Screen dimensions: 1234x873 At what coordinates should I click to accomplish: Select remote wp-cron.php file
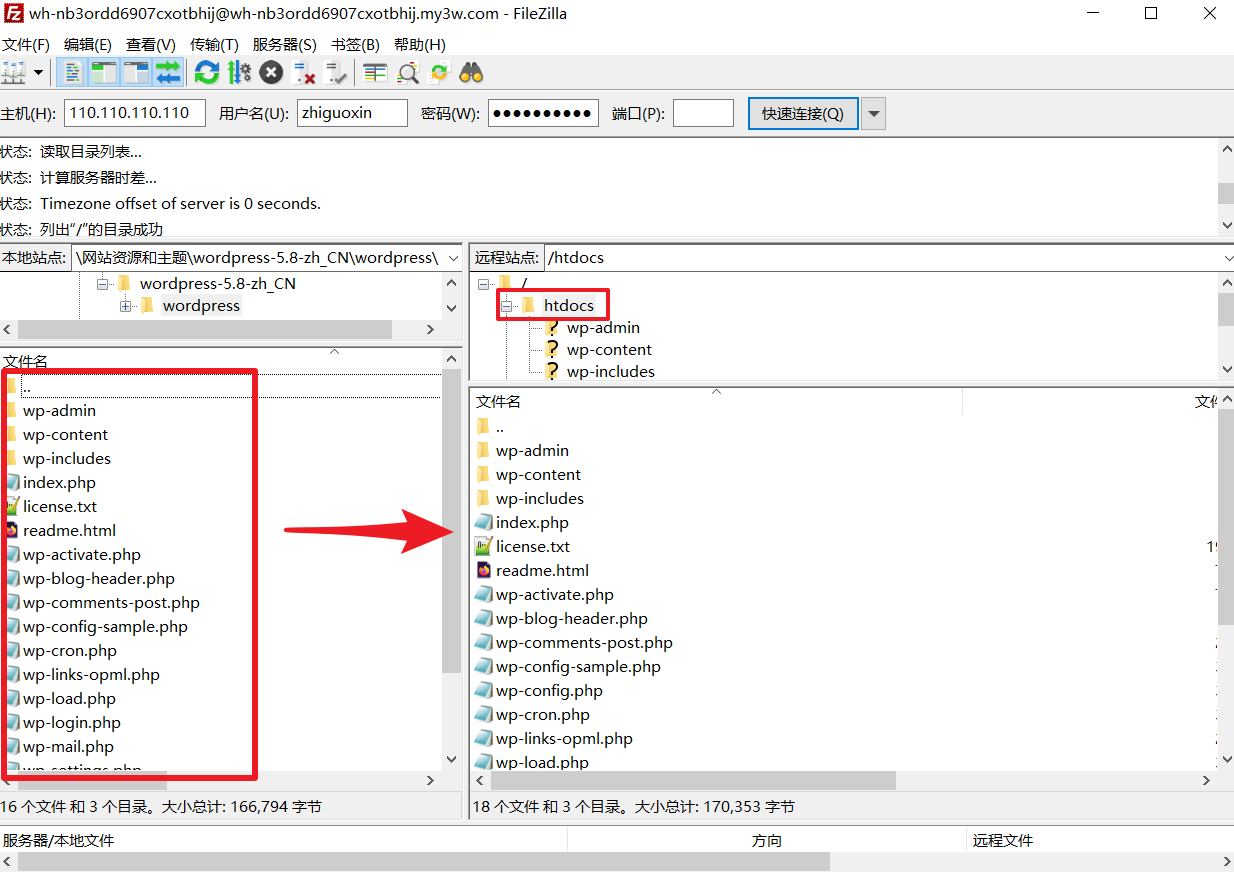point(542,715)
